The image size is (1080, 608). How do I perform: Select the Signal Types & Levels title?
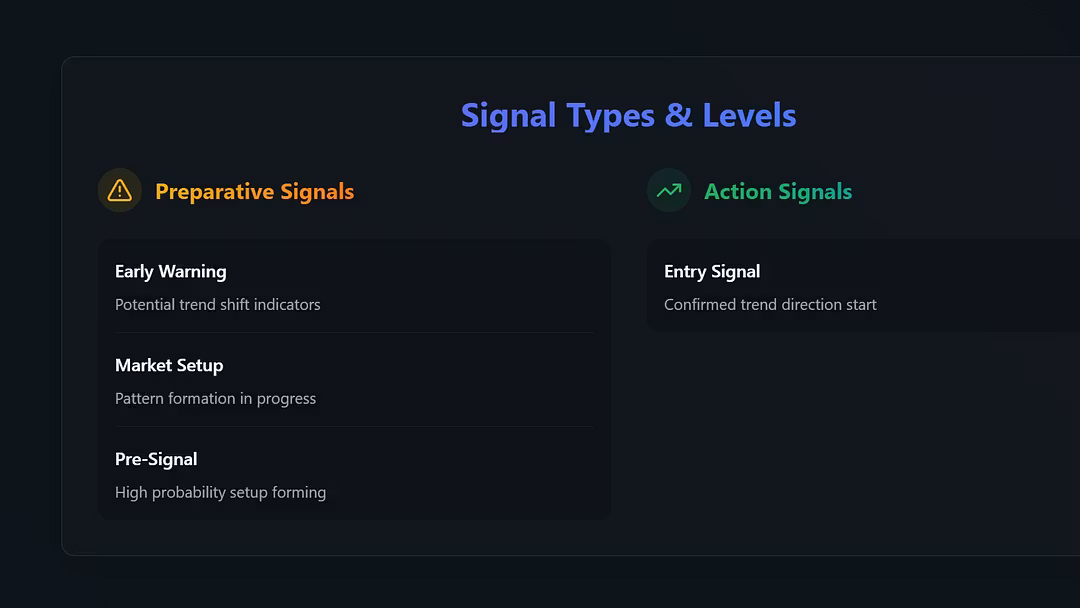[x=628, y=115]
